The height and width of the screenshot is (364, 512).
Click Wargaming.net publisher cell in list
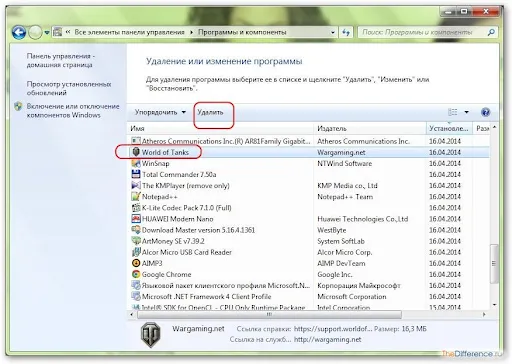click(341, 152)
